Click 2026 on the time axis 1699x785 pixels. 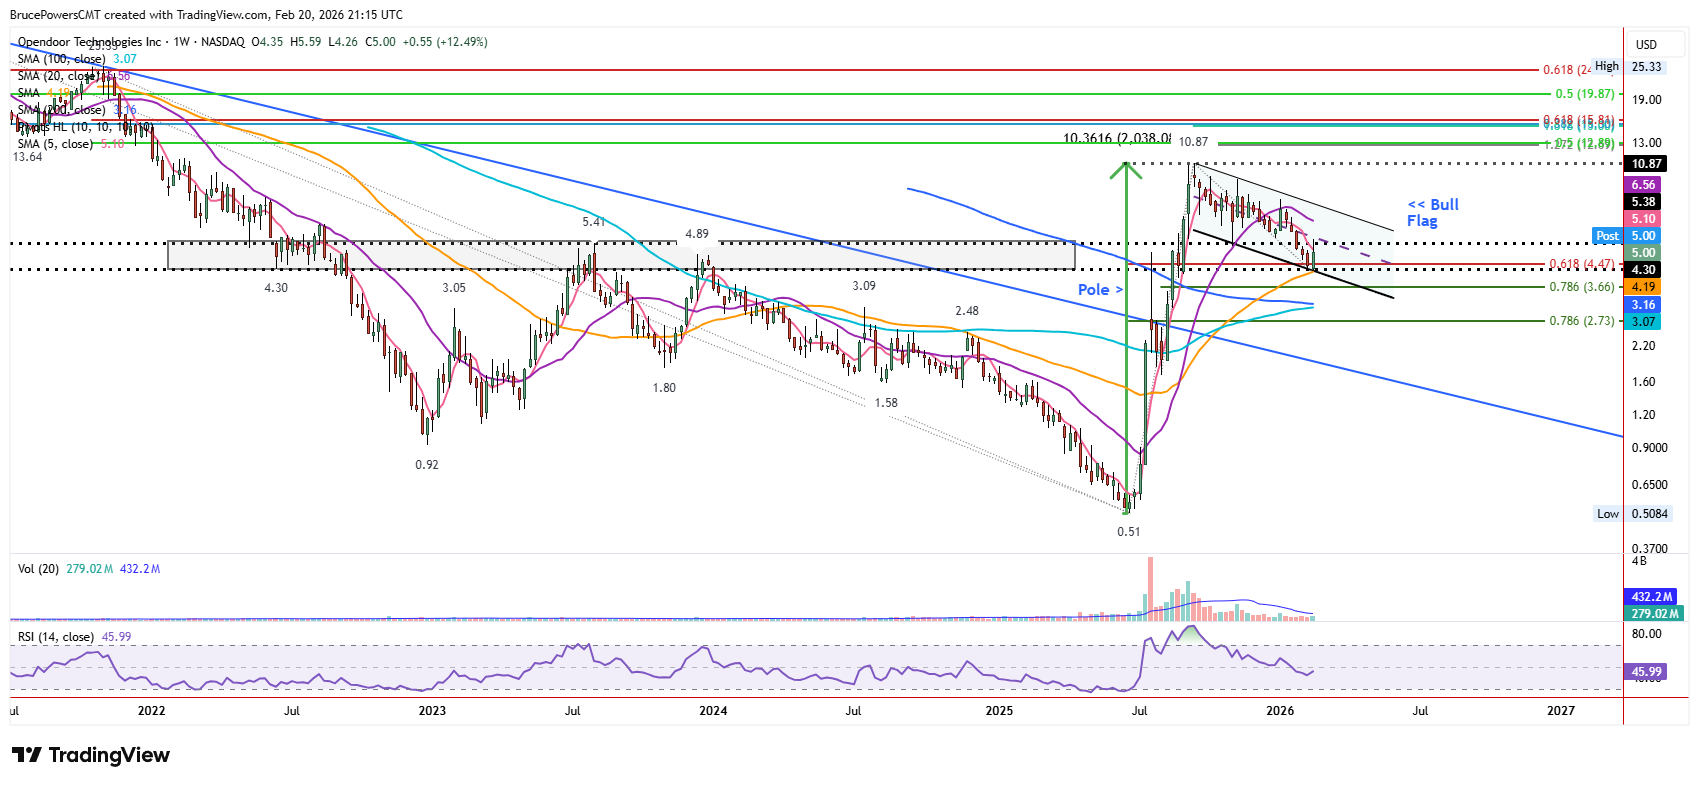[x=1280, y=711]
